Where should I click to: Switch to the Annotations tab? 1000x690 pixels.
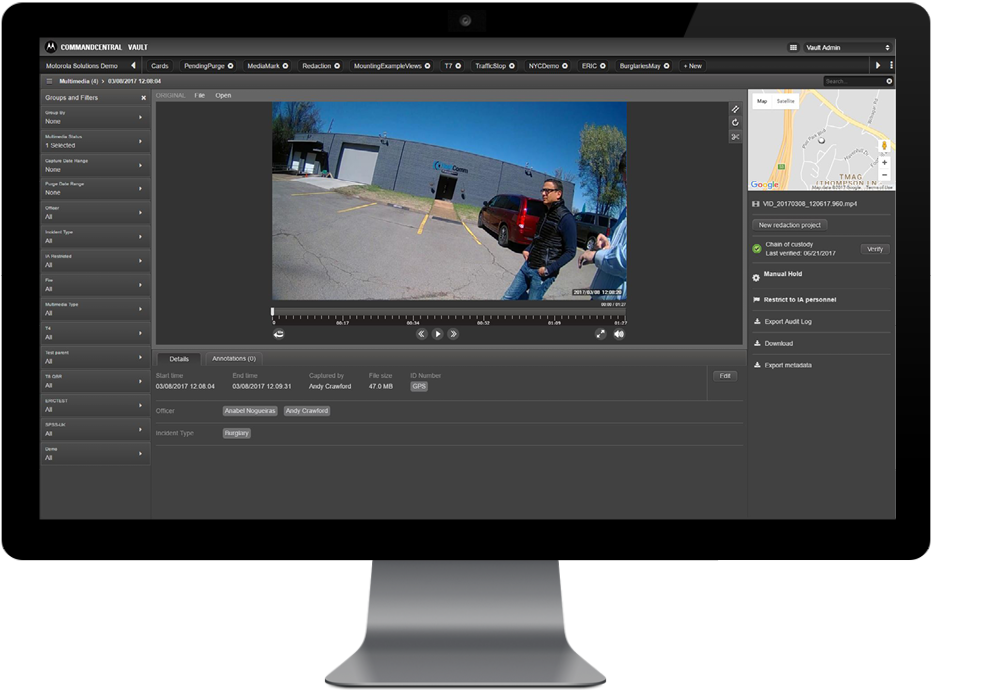pos(234,358)
